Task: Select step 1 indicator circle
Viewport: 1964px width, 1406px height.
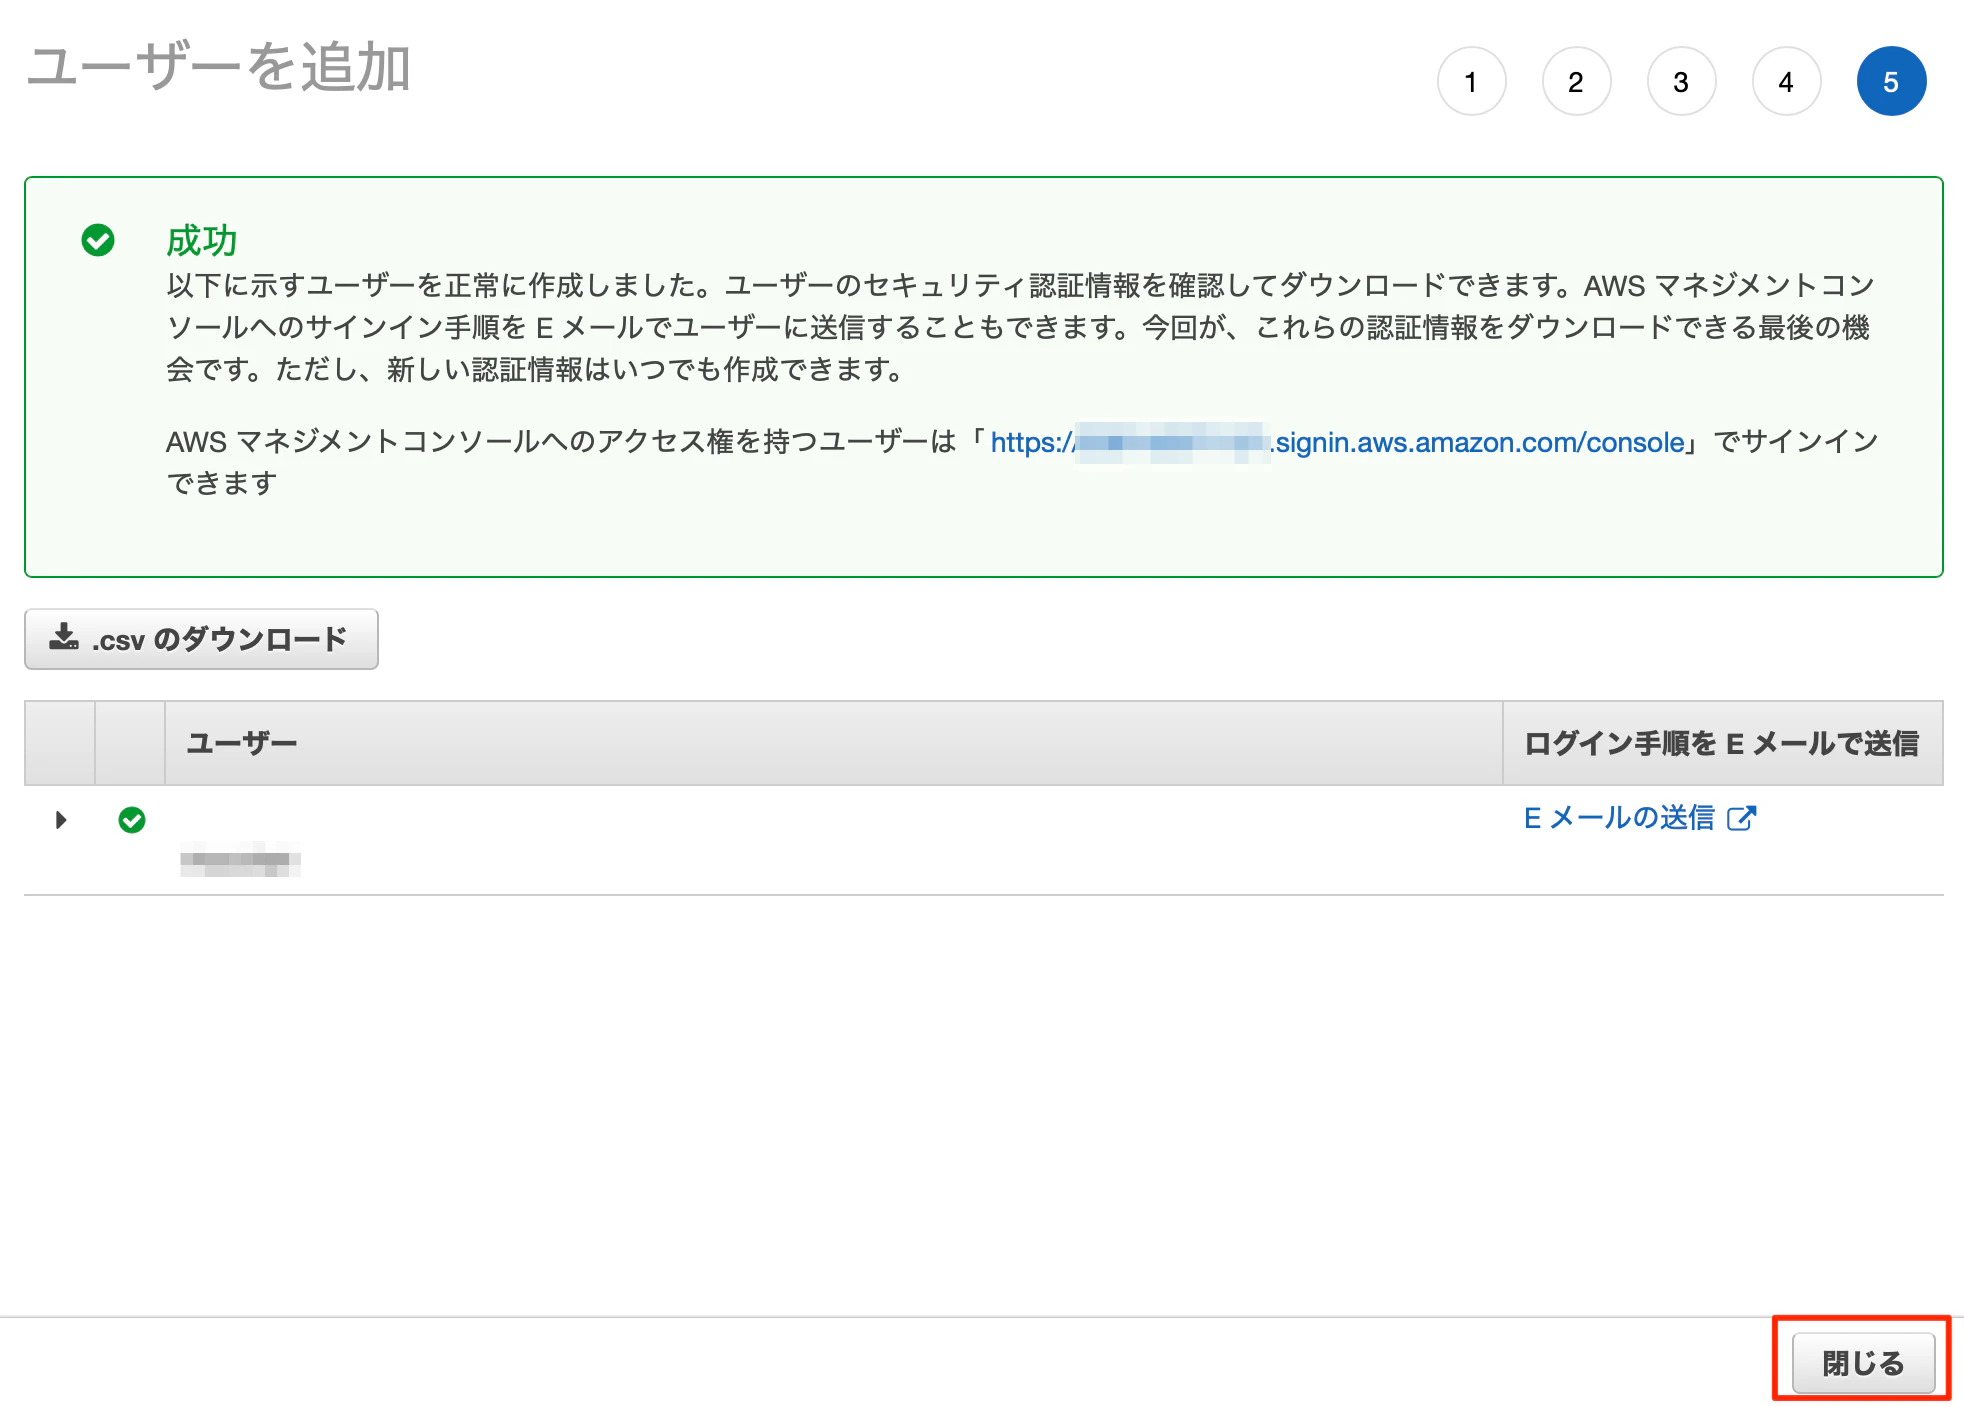Action: (1471, 81)
